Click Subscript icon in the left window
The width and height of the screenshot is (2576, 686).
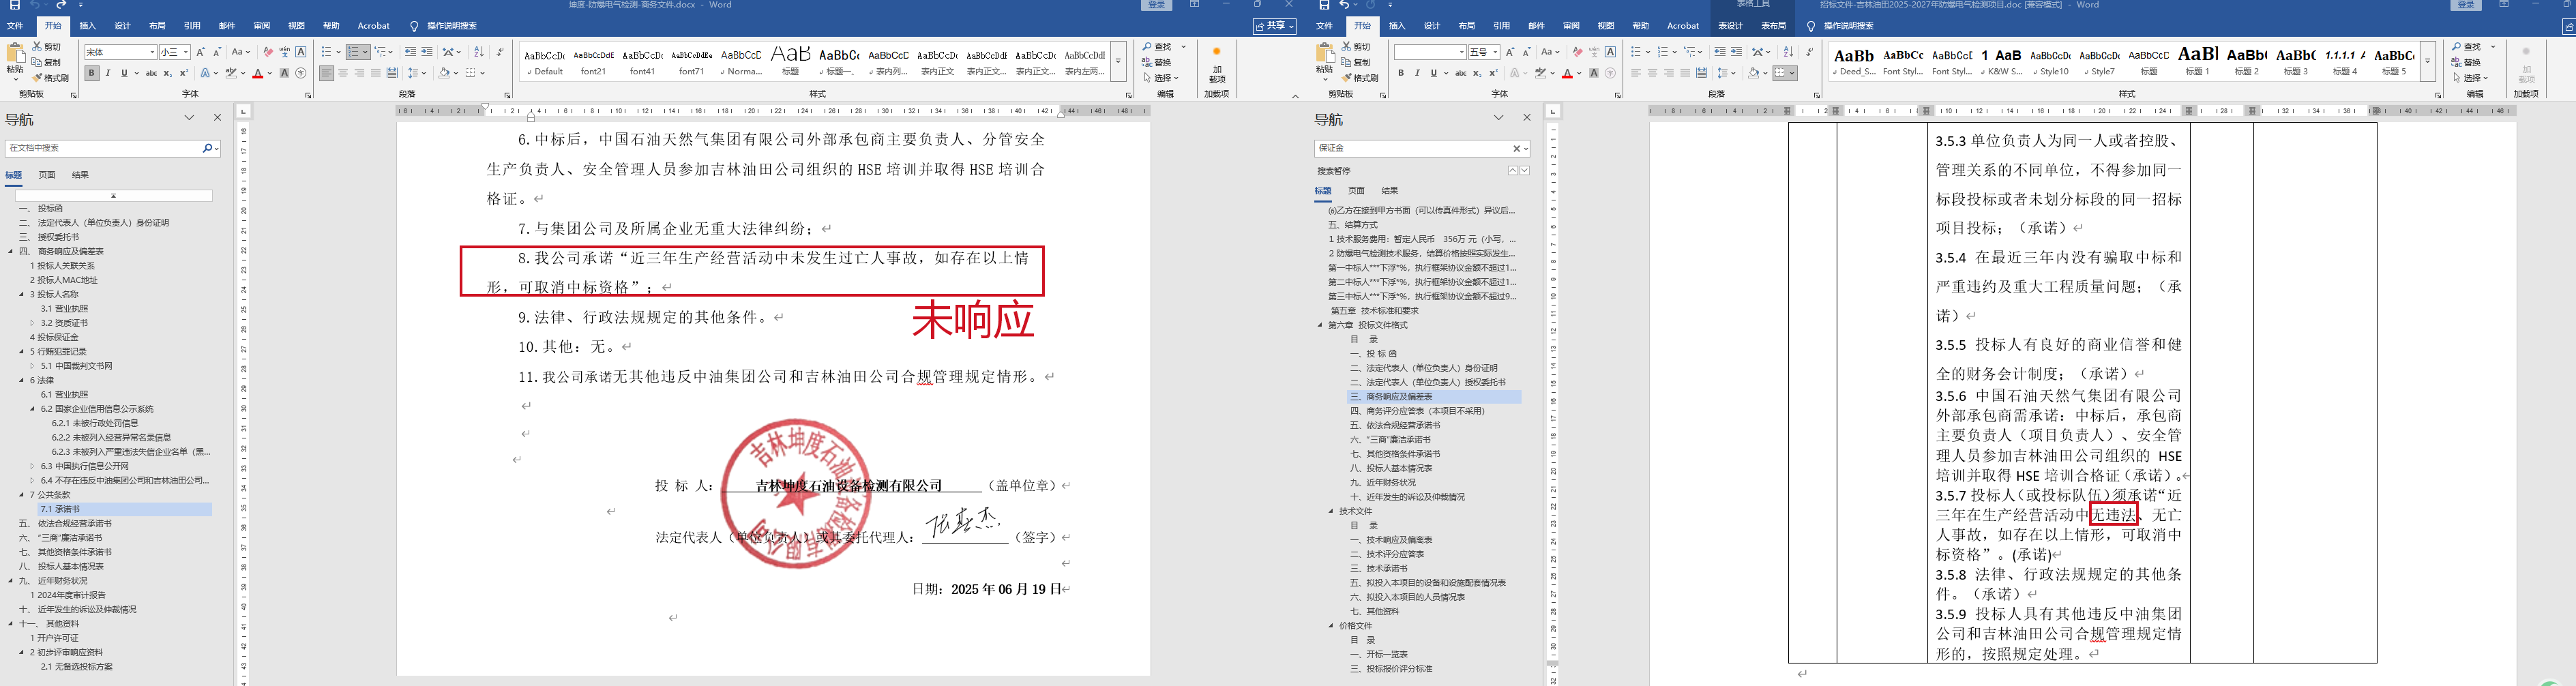point(168,73)
